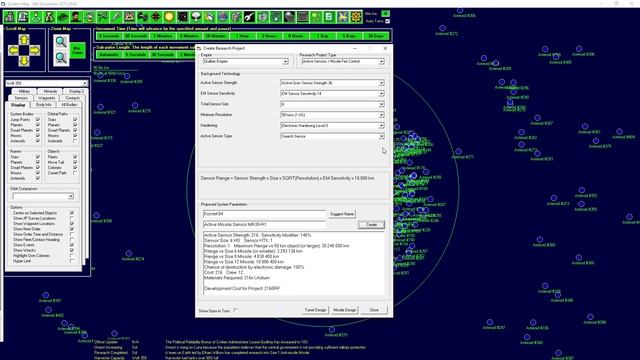Toggle the Comet Path objects checkbox
This screenshot has height=360, width=640.
[x=75, y=173]
